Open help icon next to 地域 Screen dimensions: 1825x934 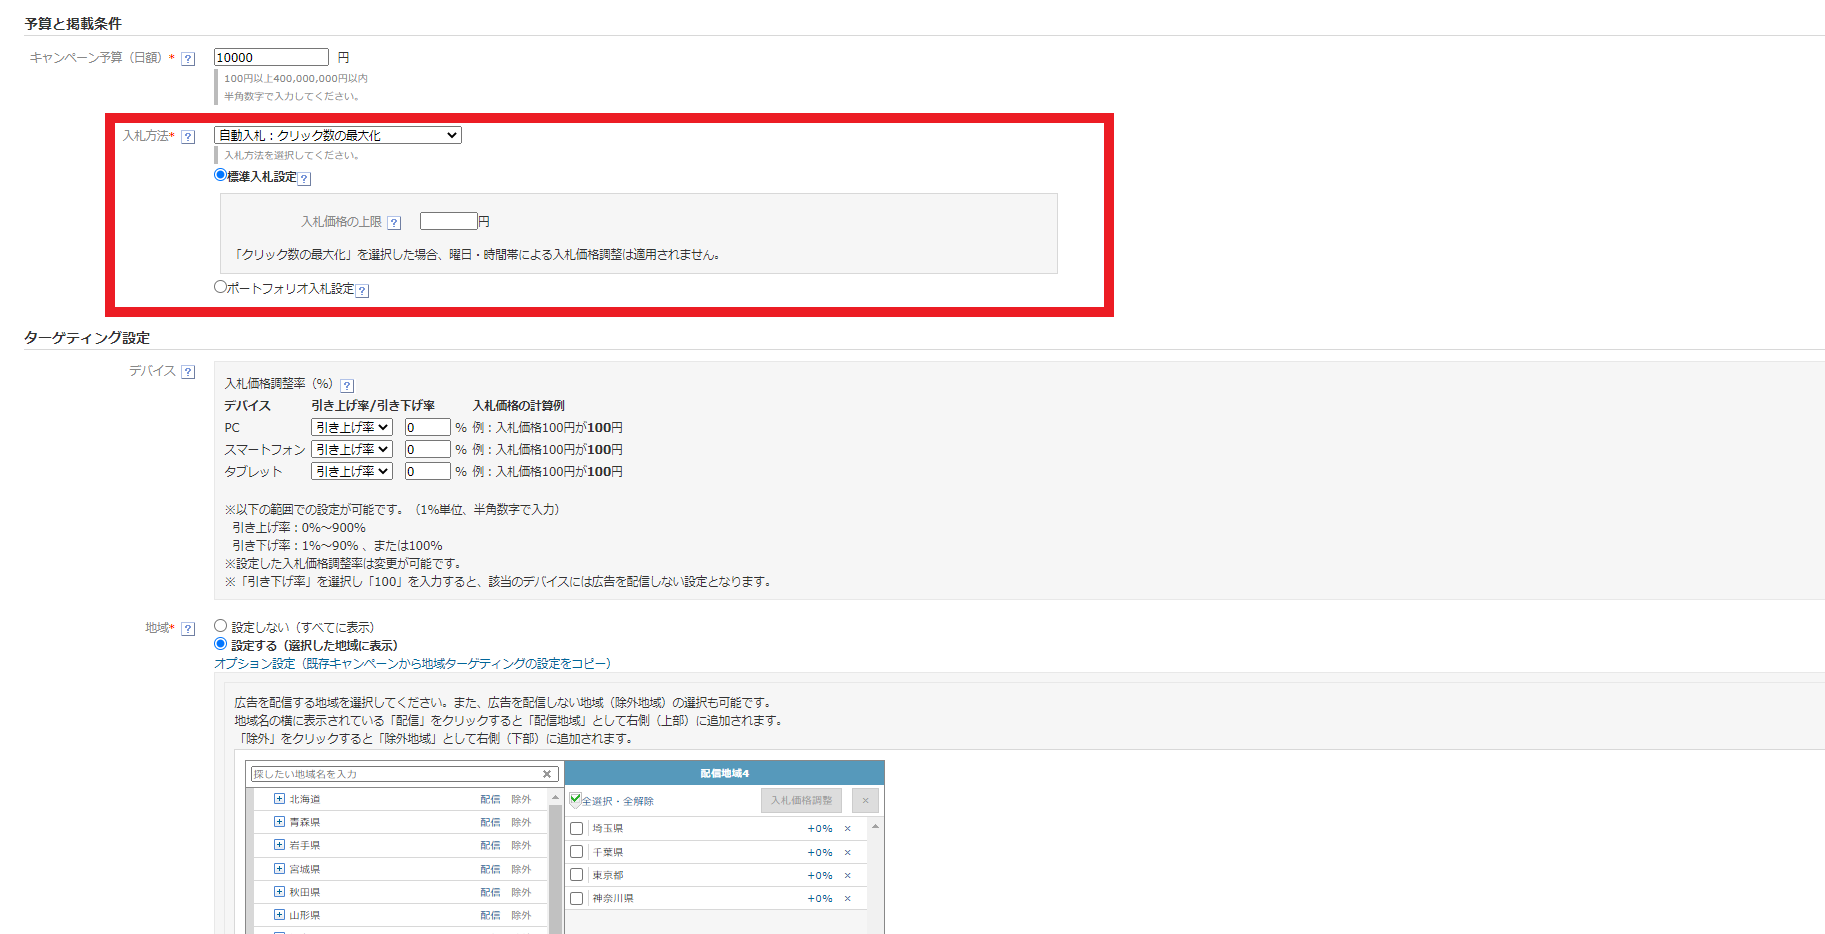[x=188, y=629]
